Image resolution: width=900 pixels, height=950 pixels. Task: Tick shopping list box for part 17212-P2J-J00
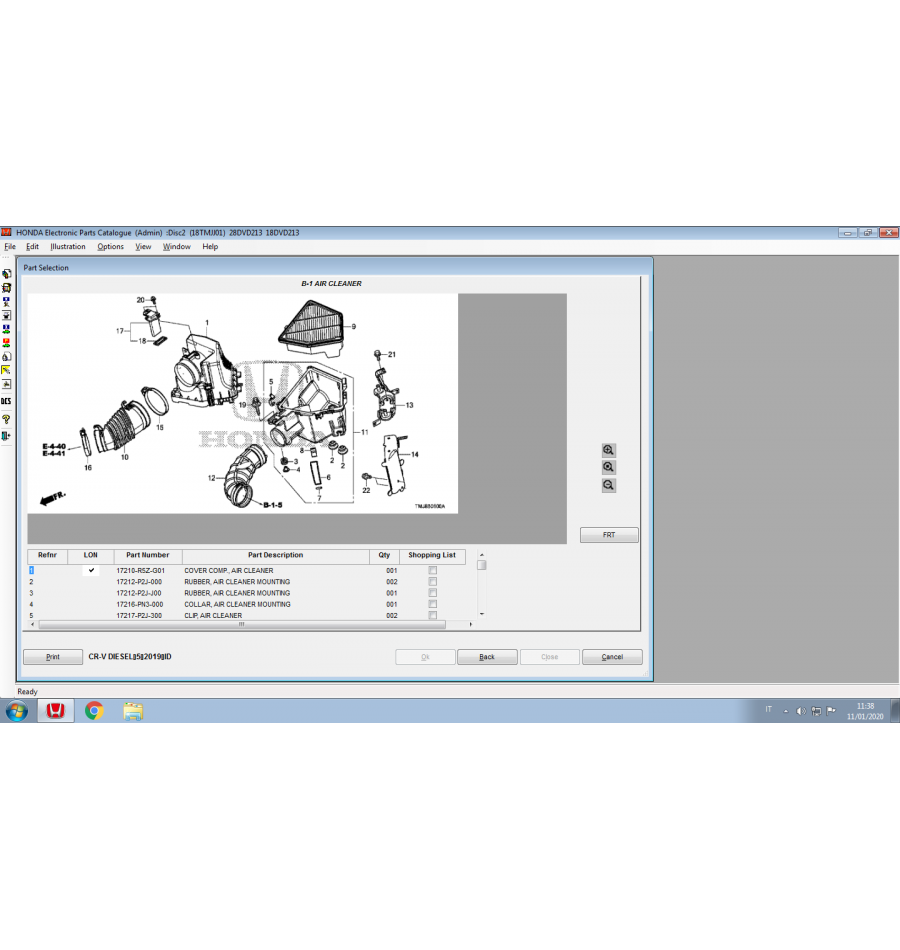433,593
